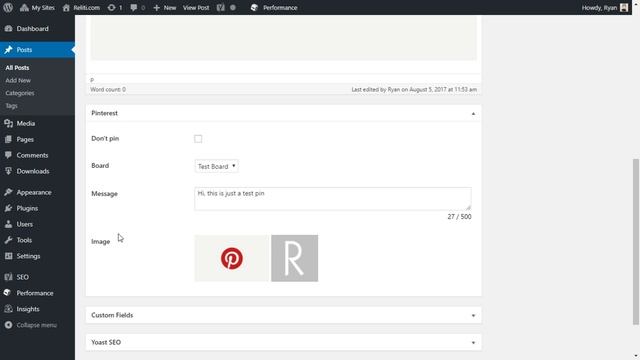Click View Post link
Screen dimensions: 640x360
[196, 7]
